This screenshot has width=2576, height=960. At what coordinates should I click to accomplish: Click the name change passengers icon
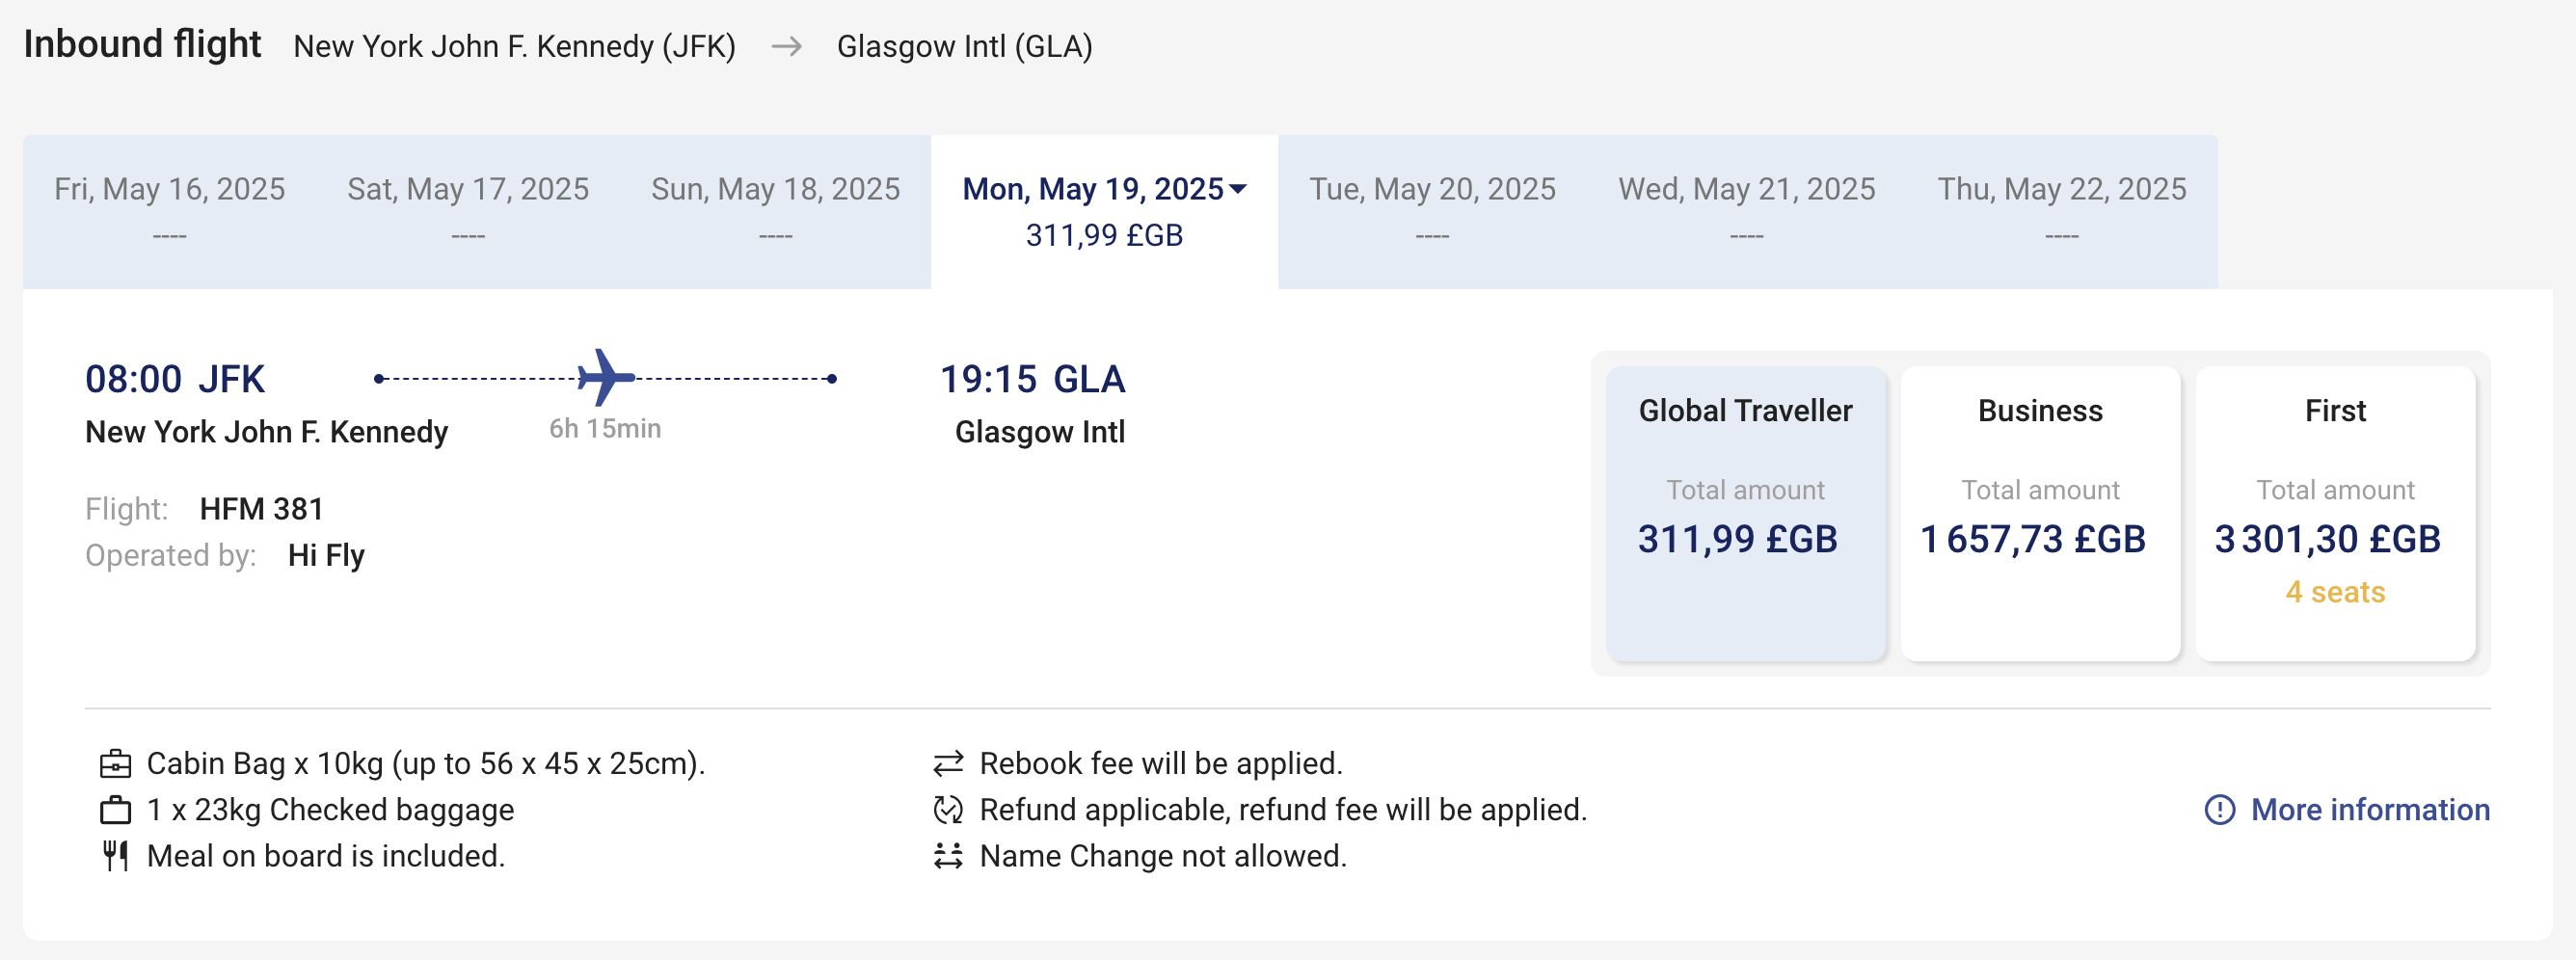[x=948, y=856]
